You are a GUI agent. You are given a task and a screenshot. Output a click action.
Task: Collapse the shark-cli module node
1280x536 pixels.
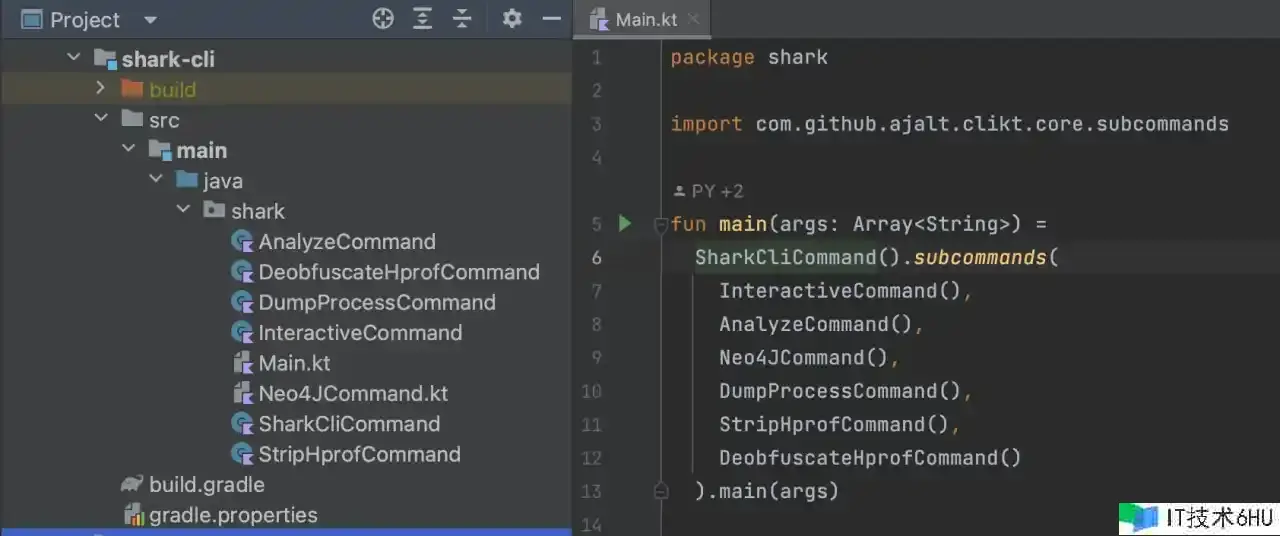click(73, 58)
